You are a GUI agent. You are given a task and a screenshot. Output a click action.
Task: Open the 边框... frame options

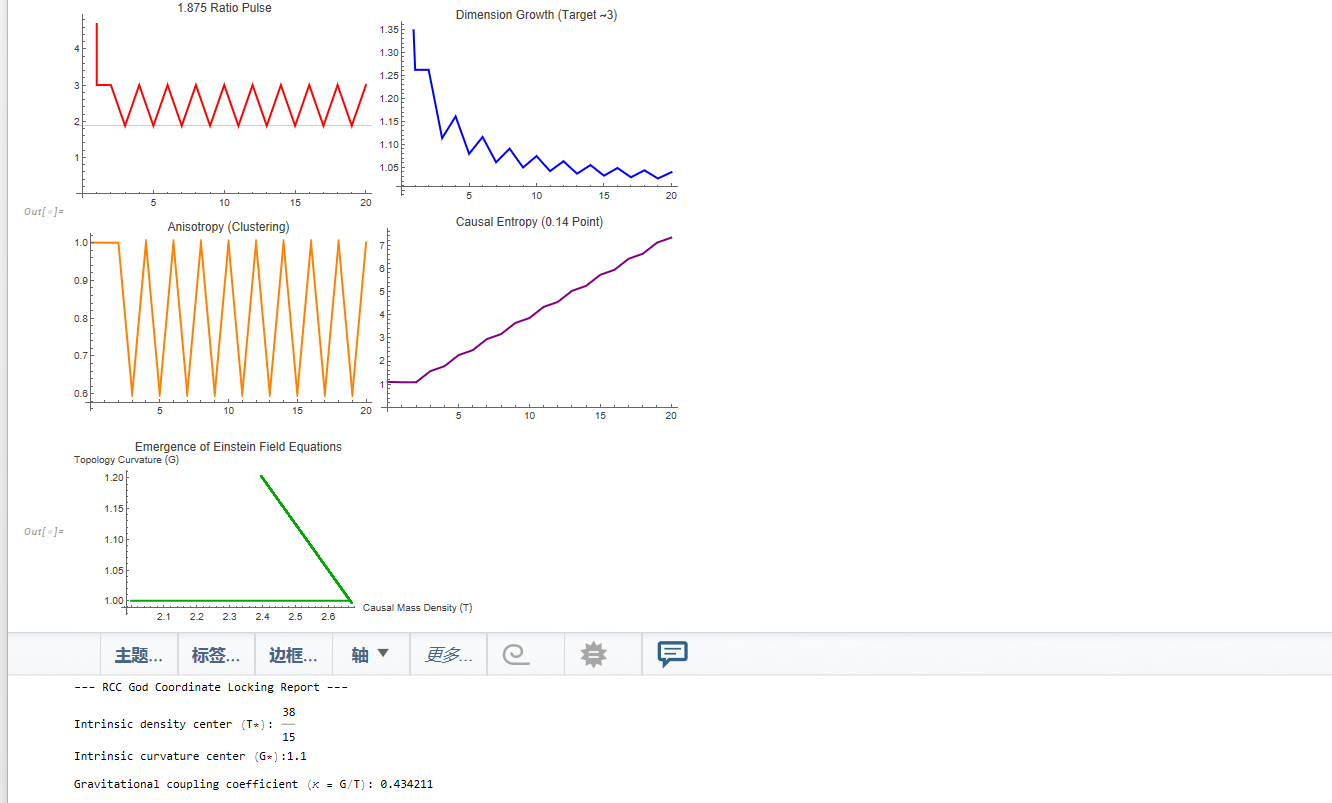293,655
